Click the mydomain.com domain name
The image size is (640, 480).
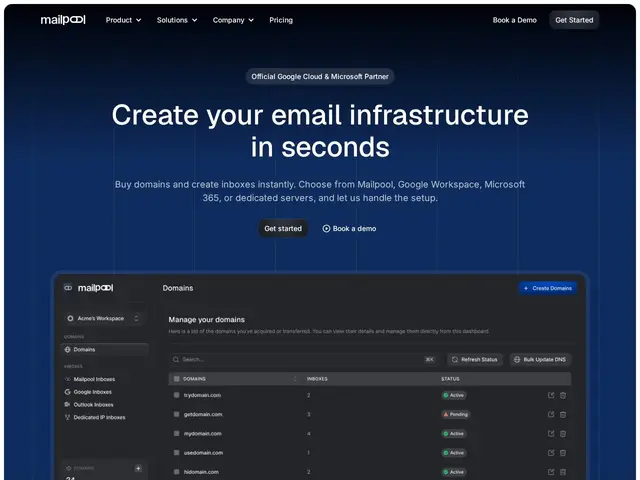click(202, 433)
